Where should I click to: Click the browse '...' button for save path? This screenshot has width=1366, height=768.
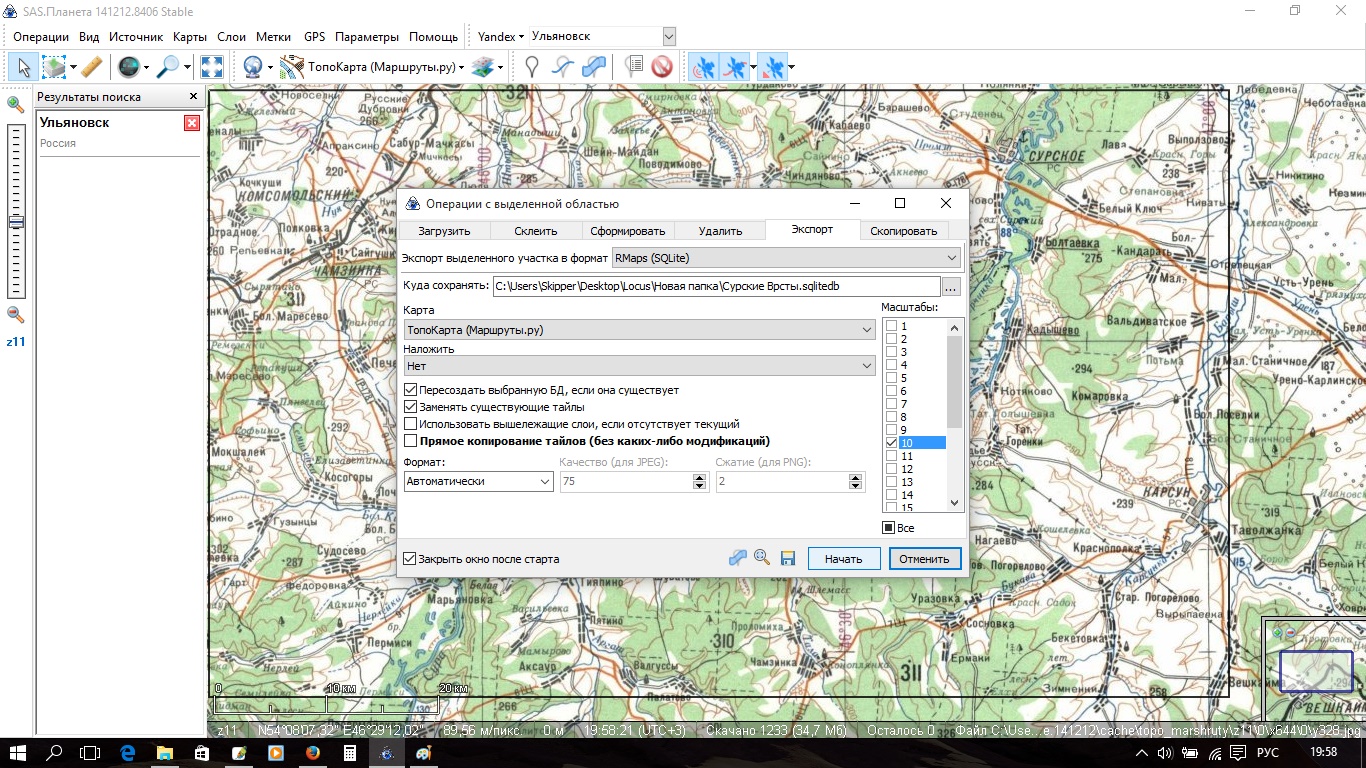coord(951,287)
